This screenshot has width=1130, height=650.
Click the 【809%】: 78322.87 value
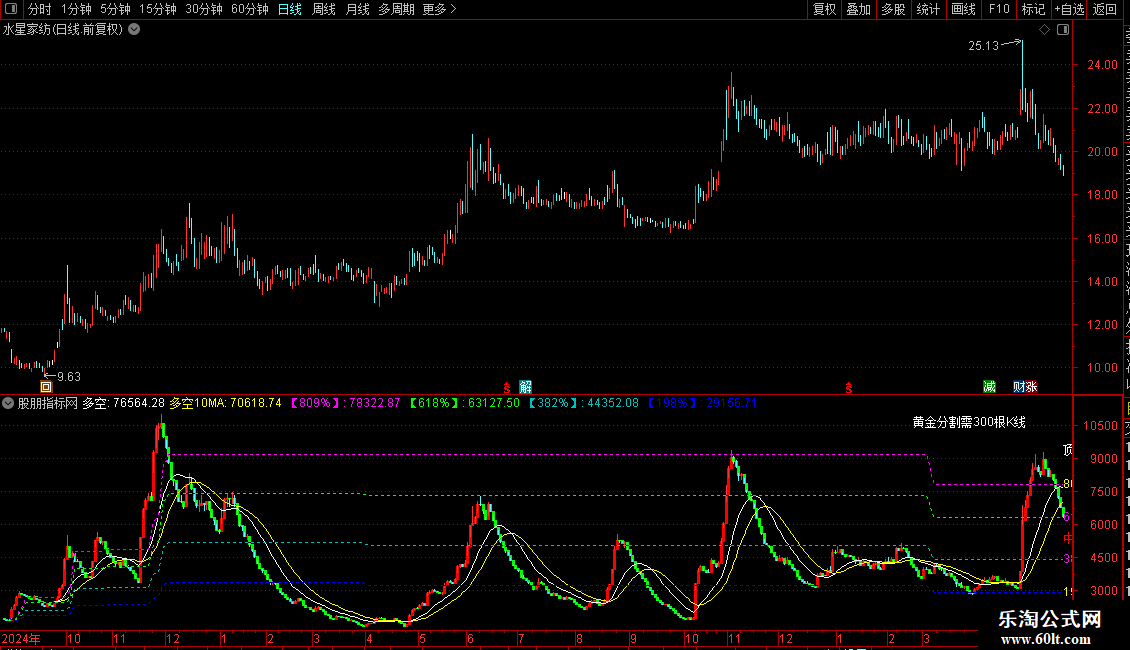pyautogui.click(x=345, y=404)
